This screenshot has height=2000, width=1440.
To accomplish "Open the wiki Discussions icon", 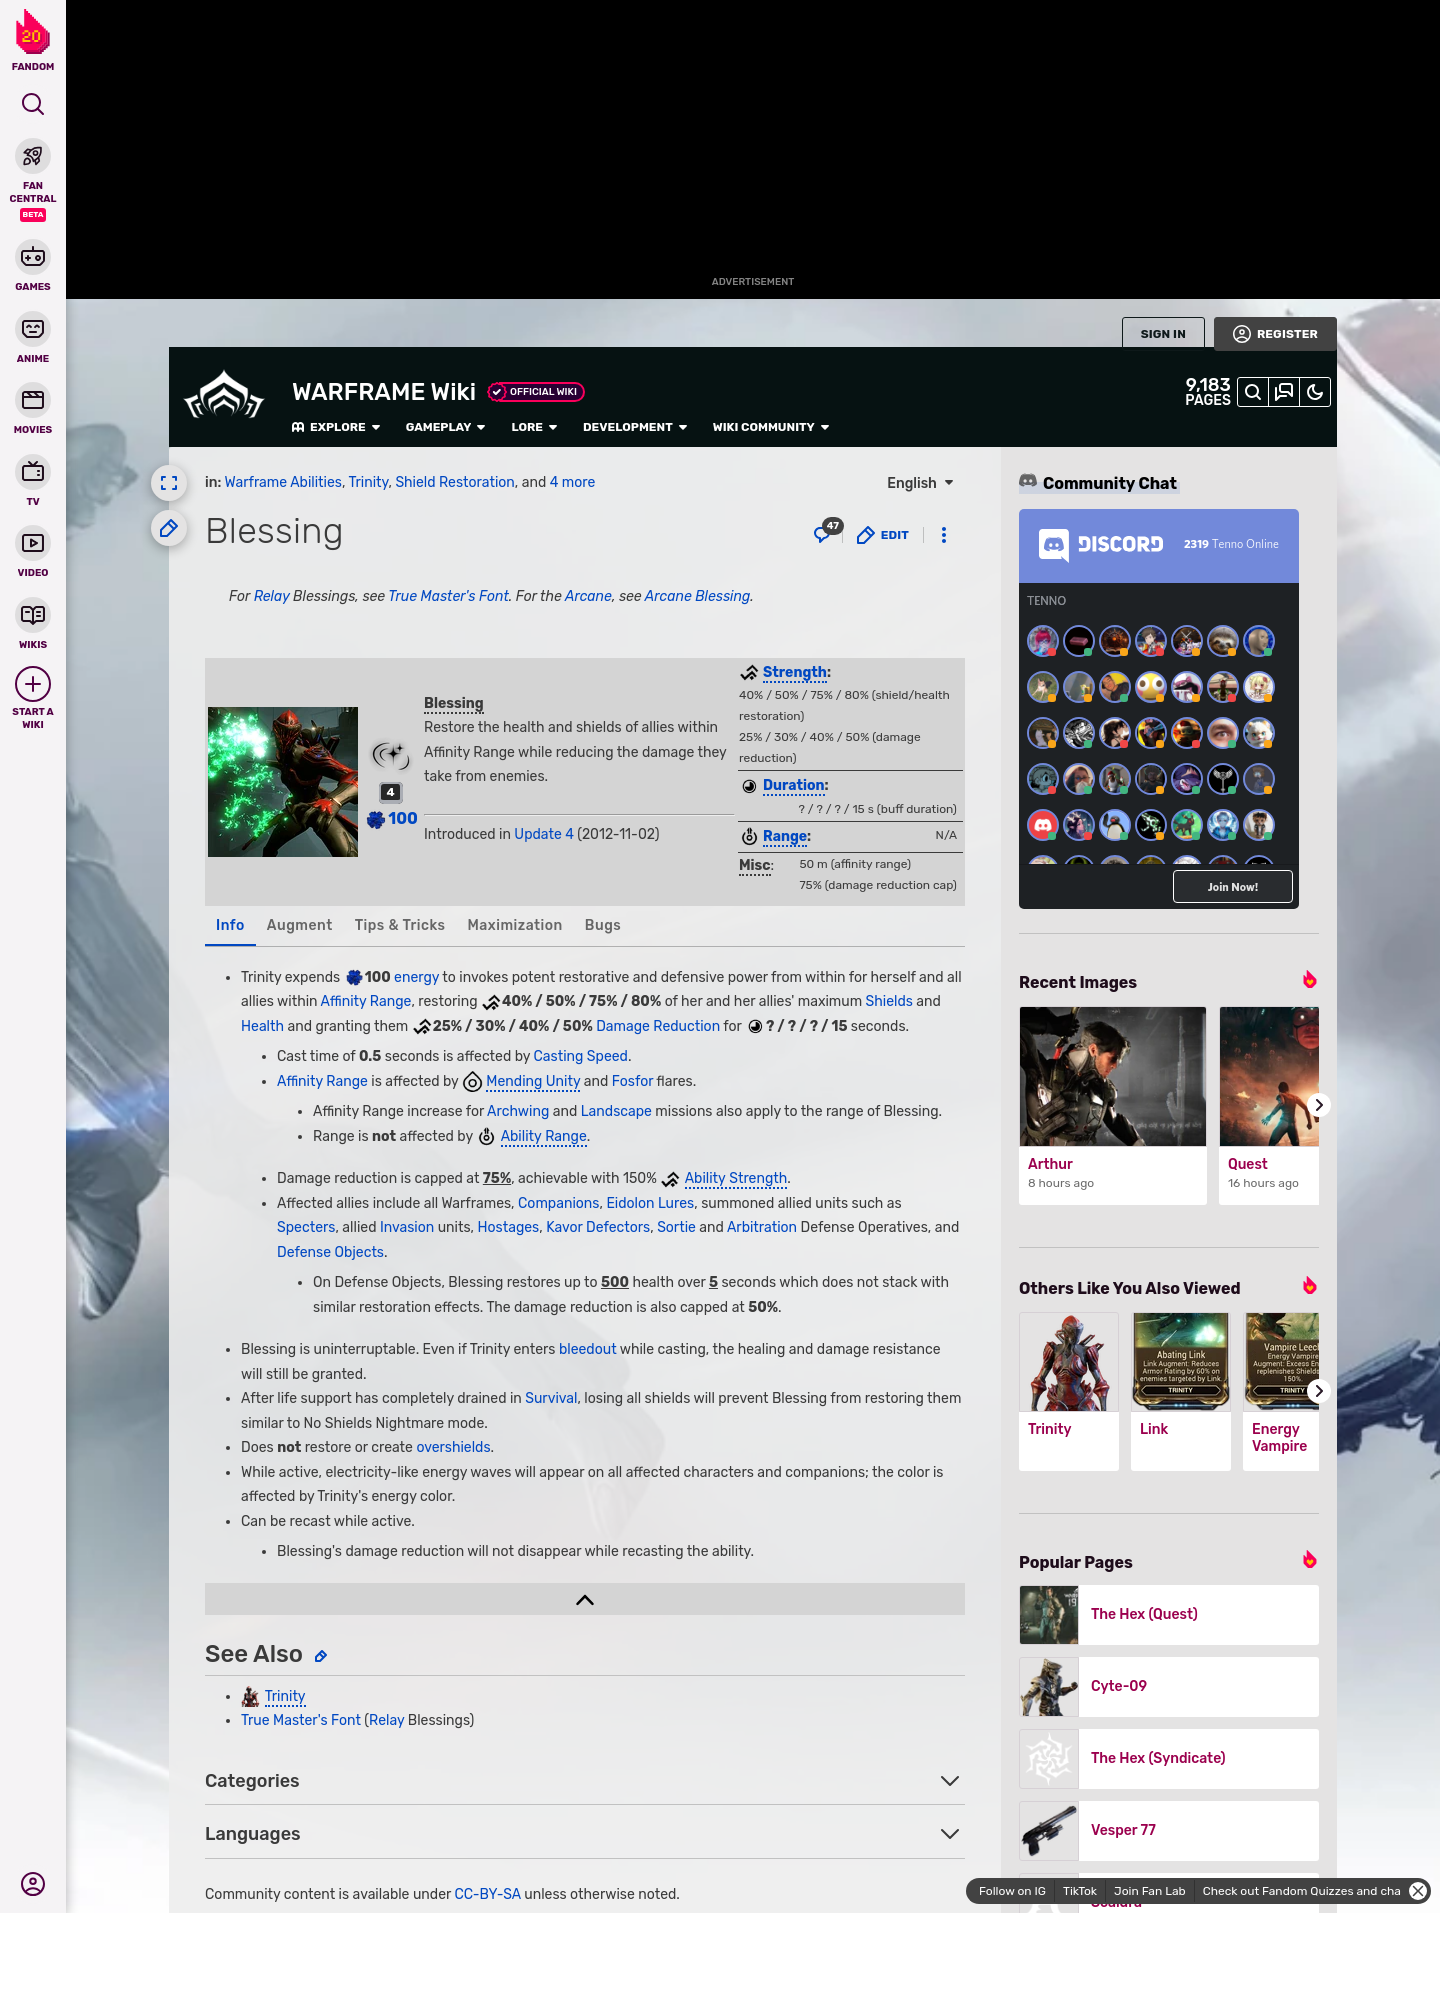I will click(x=1284, y=393).
